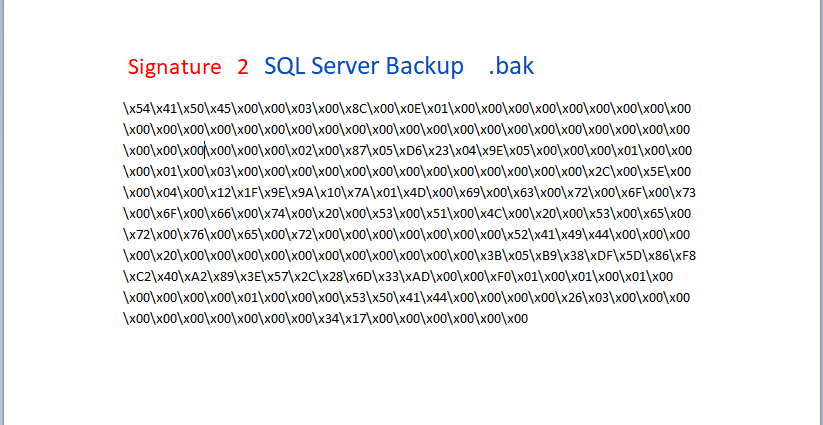Click the \x52\x41\x49\x44 byte sequence
This screenshot has width=823, height=425.
[x=557, y=235]
